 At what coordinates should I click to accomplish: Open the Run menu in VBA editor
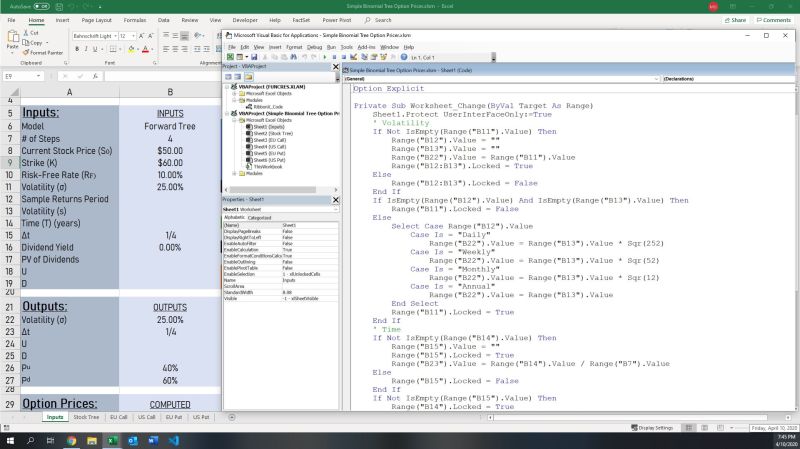click(x=331, y=47)
